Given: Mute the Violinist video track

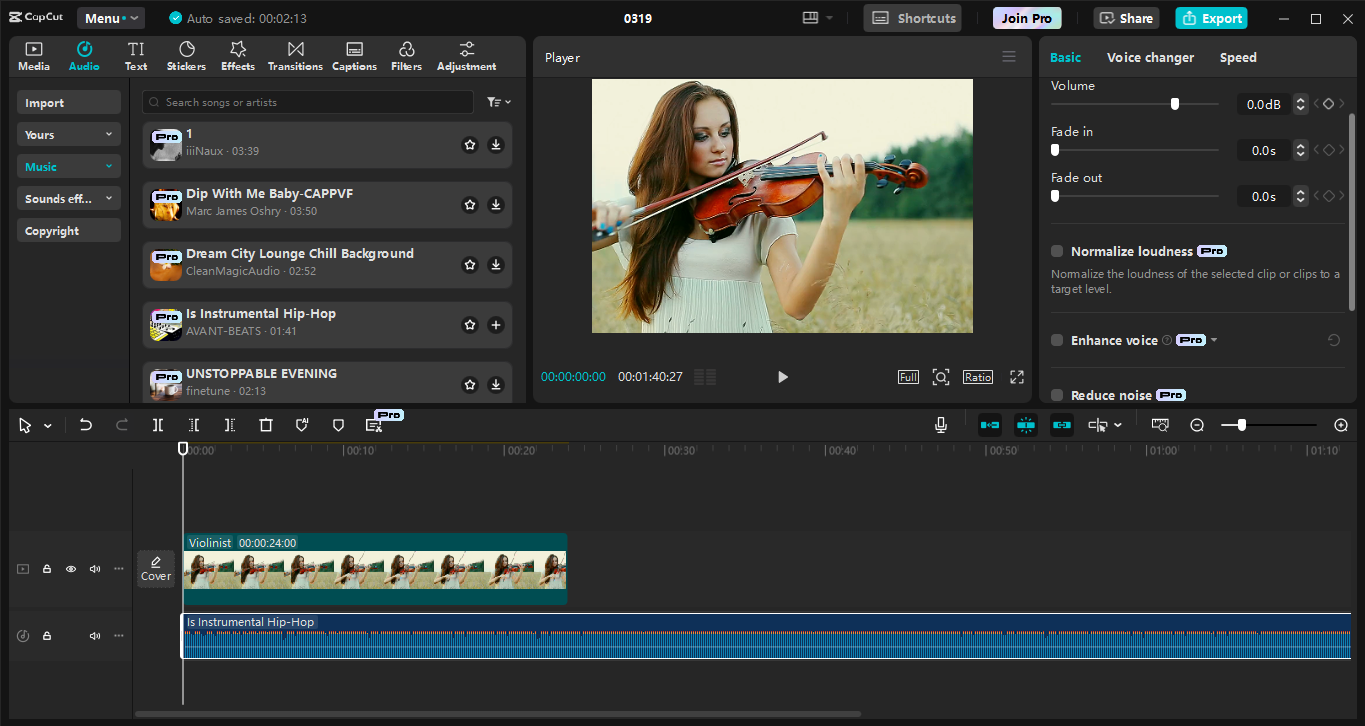Looking at the screenshot, I should point(94,568).
